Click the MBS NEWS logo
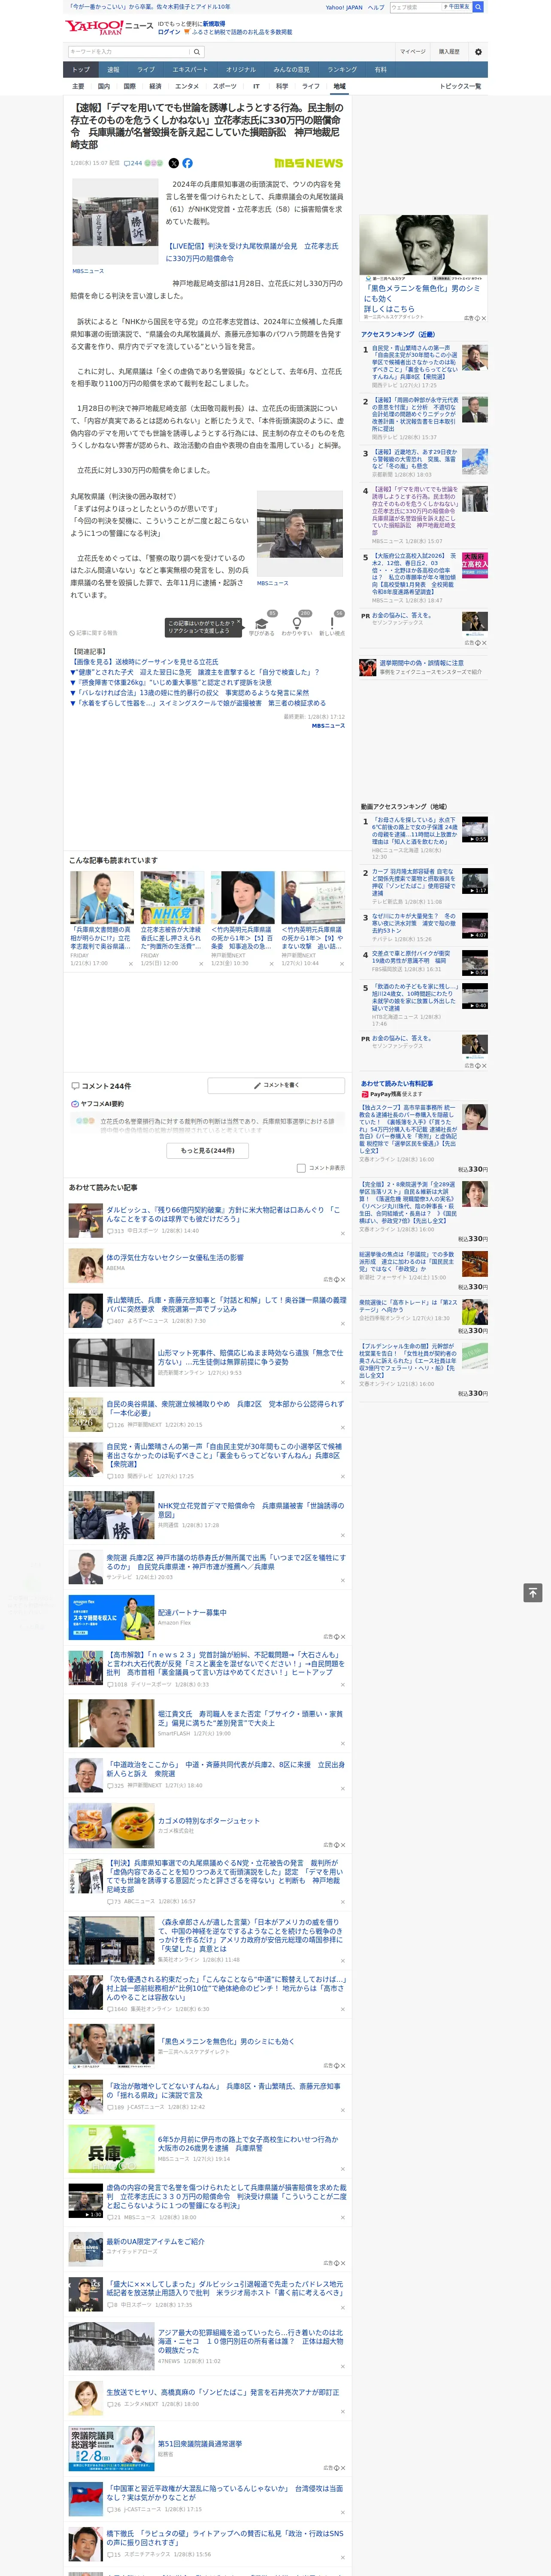 pyautogui.click(x=308, y=163)
